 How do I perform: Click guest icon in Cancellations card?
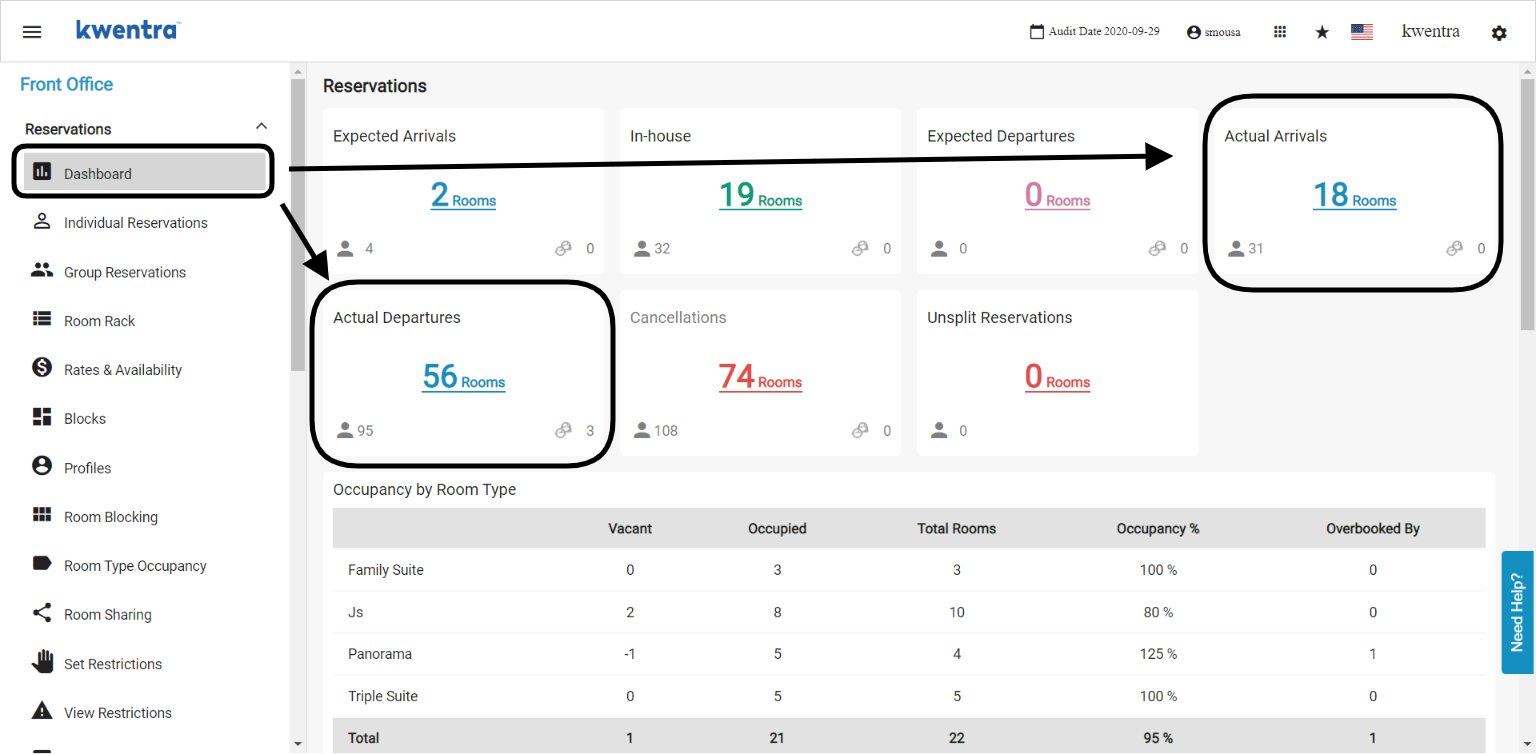[x=642, y=430]
